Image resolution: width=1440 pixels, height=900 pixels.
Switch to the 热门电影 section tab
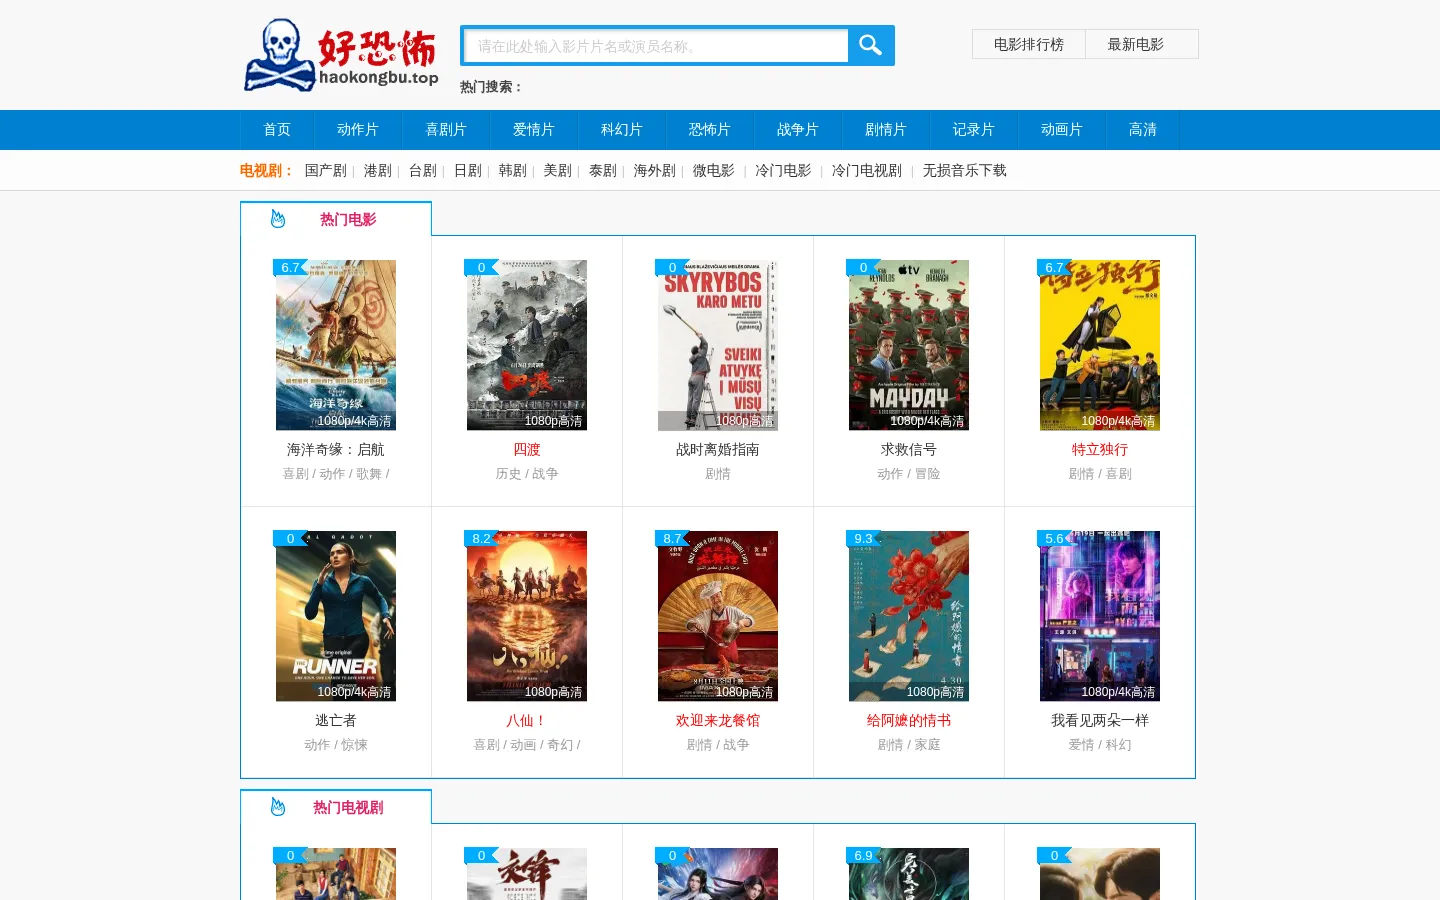tap(336, 219)
